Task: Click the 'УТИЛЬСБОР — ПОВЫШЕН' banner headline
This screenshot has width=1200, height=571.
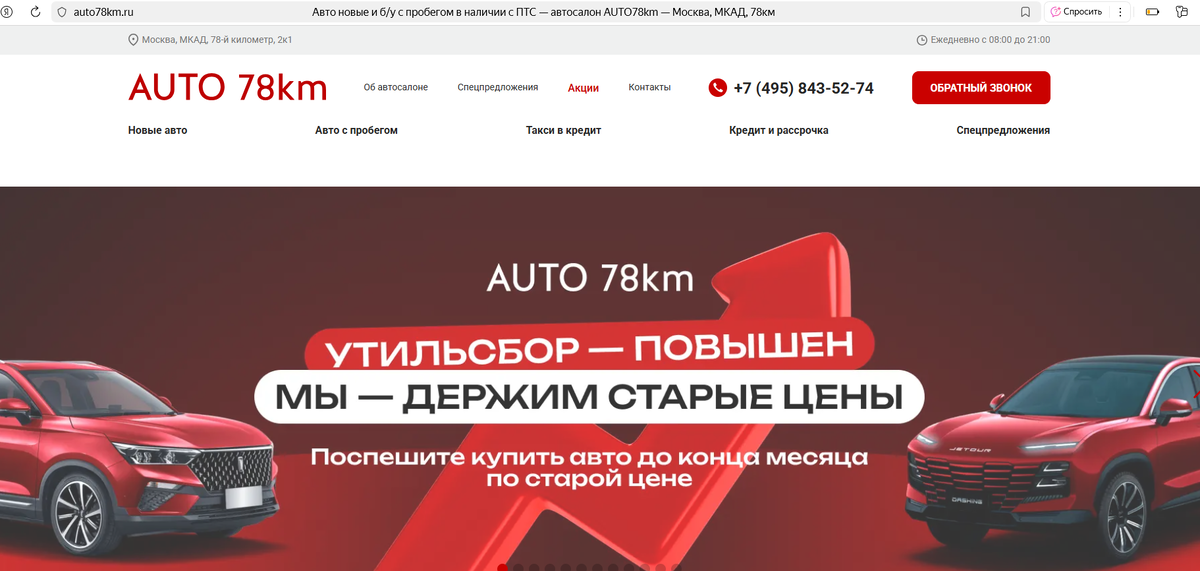Action: [x=591, y=350]
